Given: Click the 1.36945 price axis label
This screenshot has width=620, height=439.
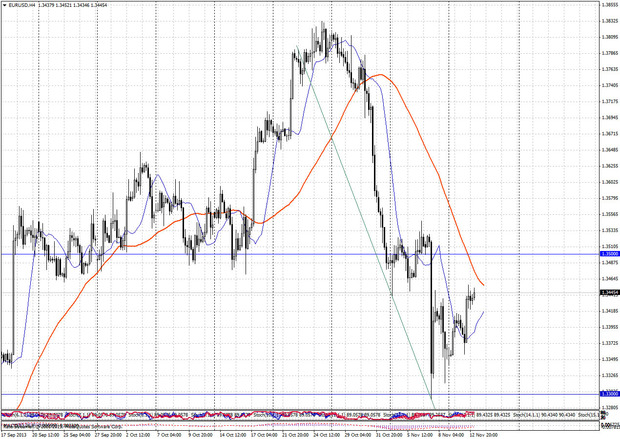Looking at the screenshot, I should pyautogui.click(x=610, y=118).
